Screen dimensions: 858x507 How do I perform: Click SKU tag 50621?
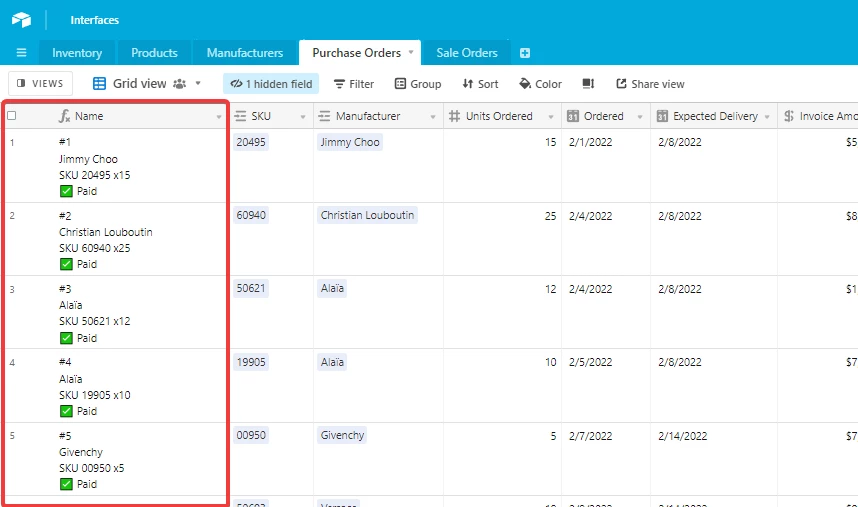coord(251,288)
